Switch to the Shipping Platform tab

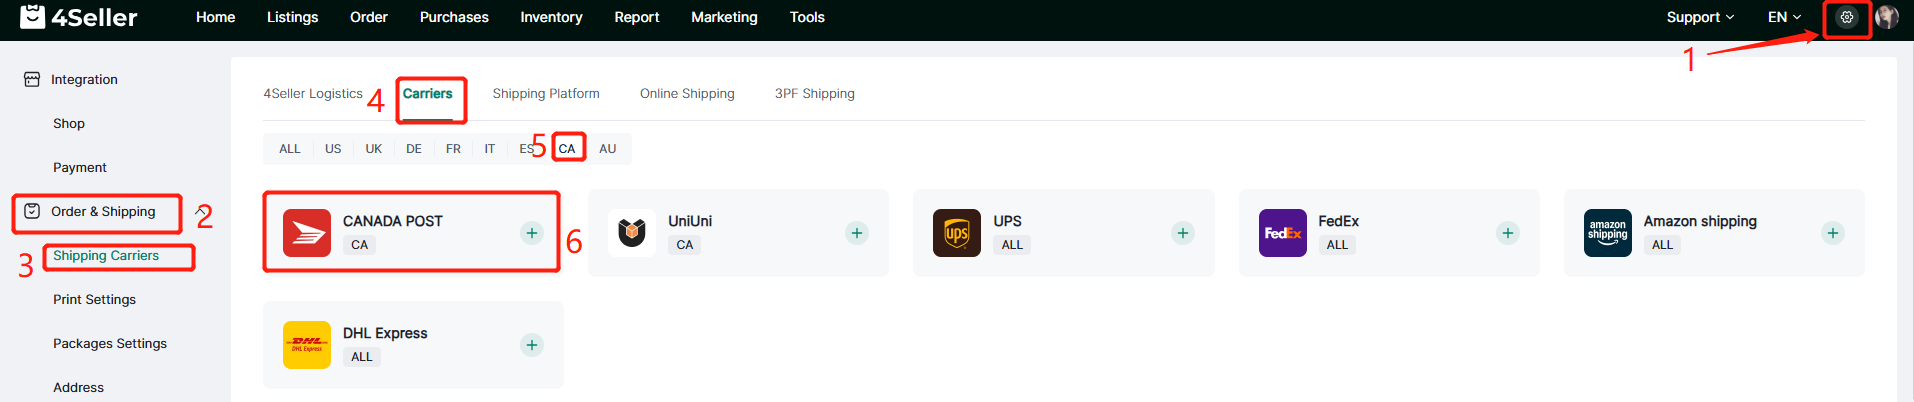coord(546,93)
